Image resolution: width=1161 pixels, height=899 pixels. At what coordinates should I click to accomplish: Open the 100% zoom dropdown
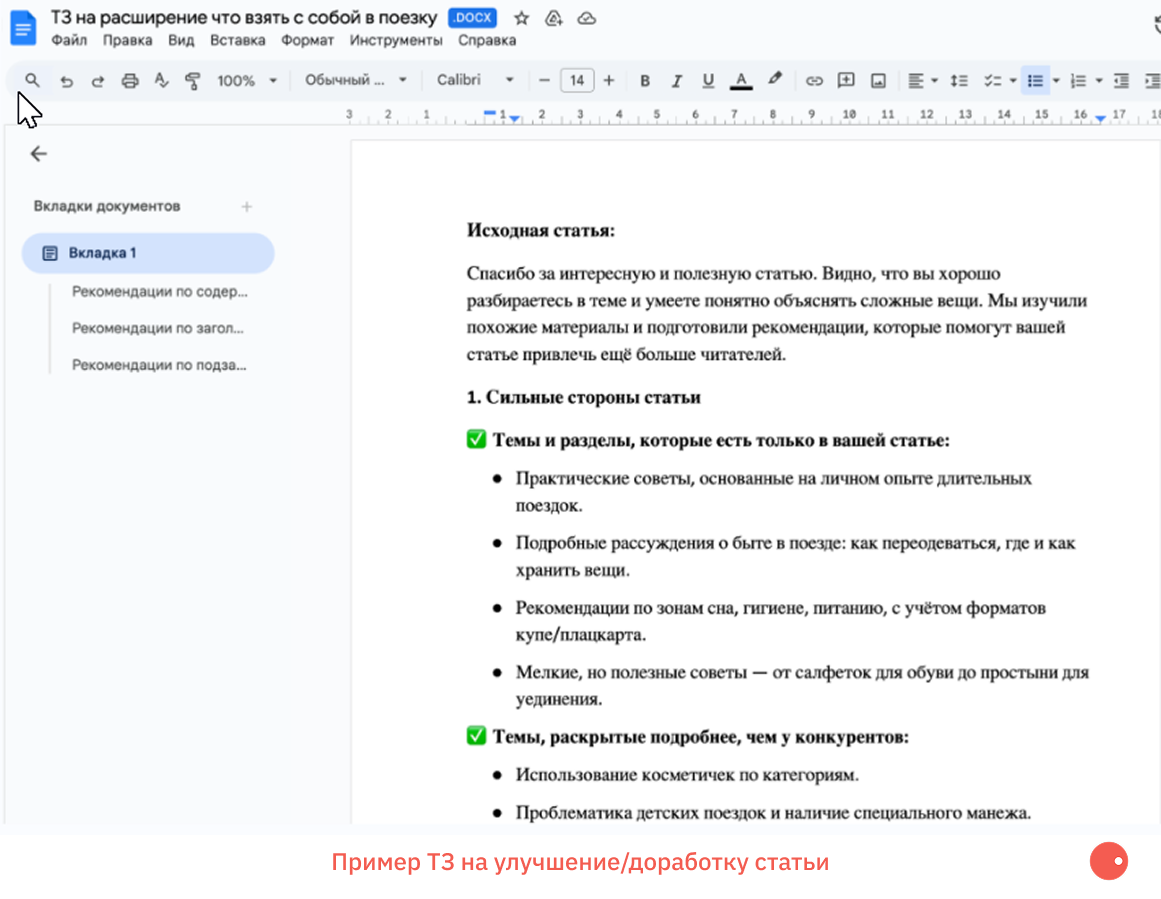click(246, 81)
